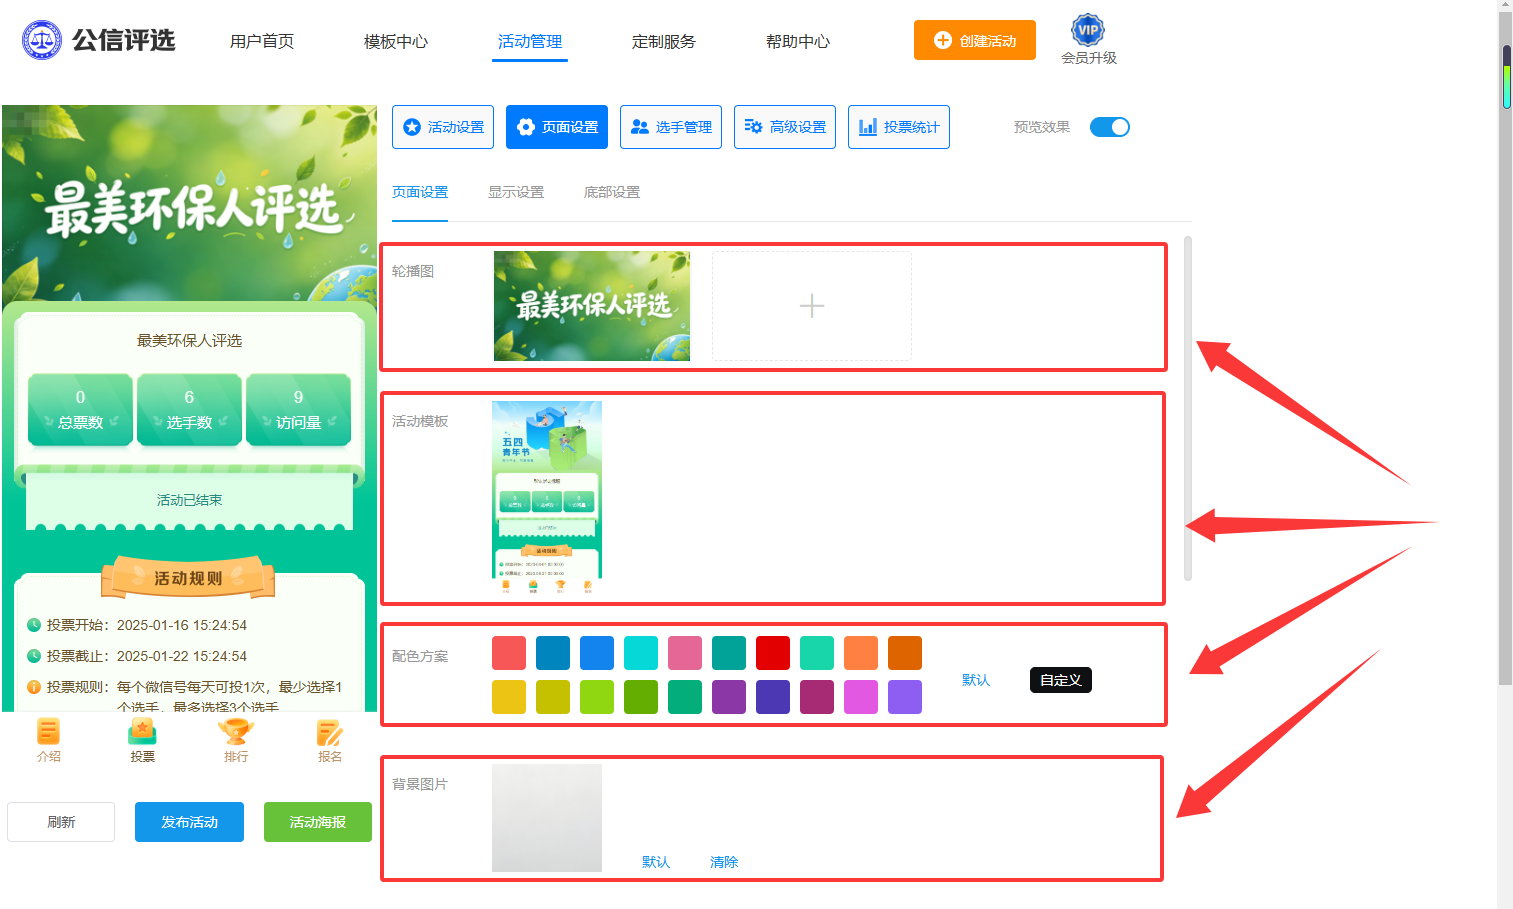Open the 帮助中心 menu
This screenshot has width=1513, height=909.
coord(798,41)
